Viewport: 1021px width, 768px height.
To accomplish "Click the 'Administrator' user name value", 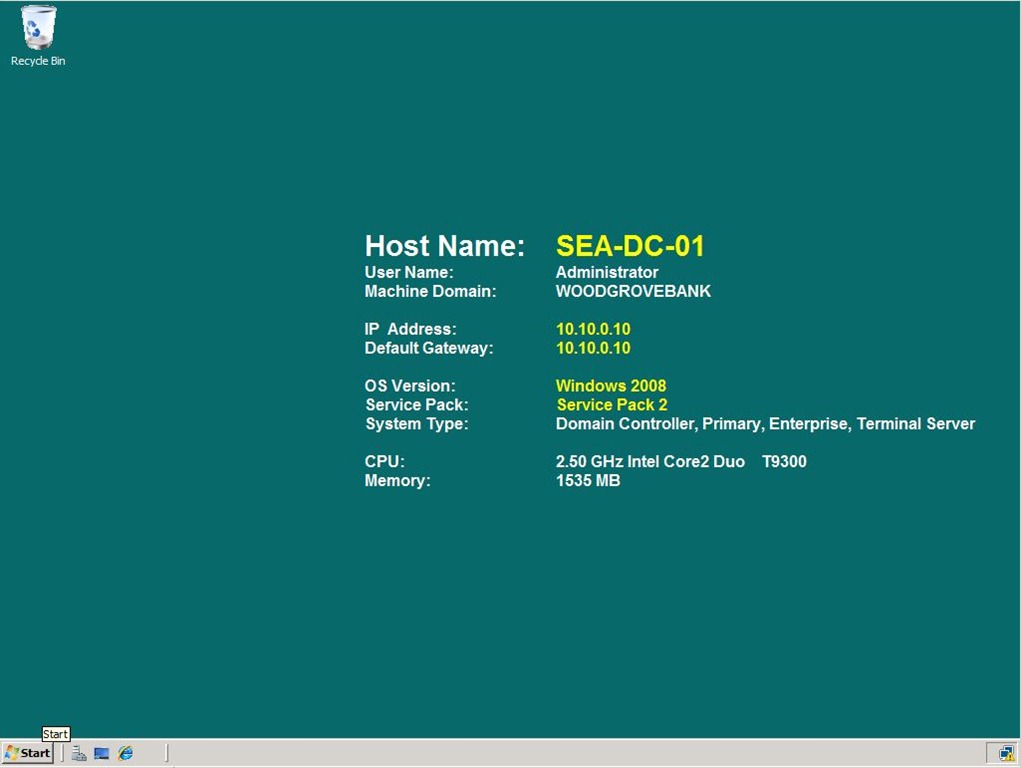I will 607,272.
